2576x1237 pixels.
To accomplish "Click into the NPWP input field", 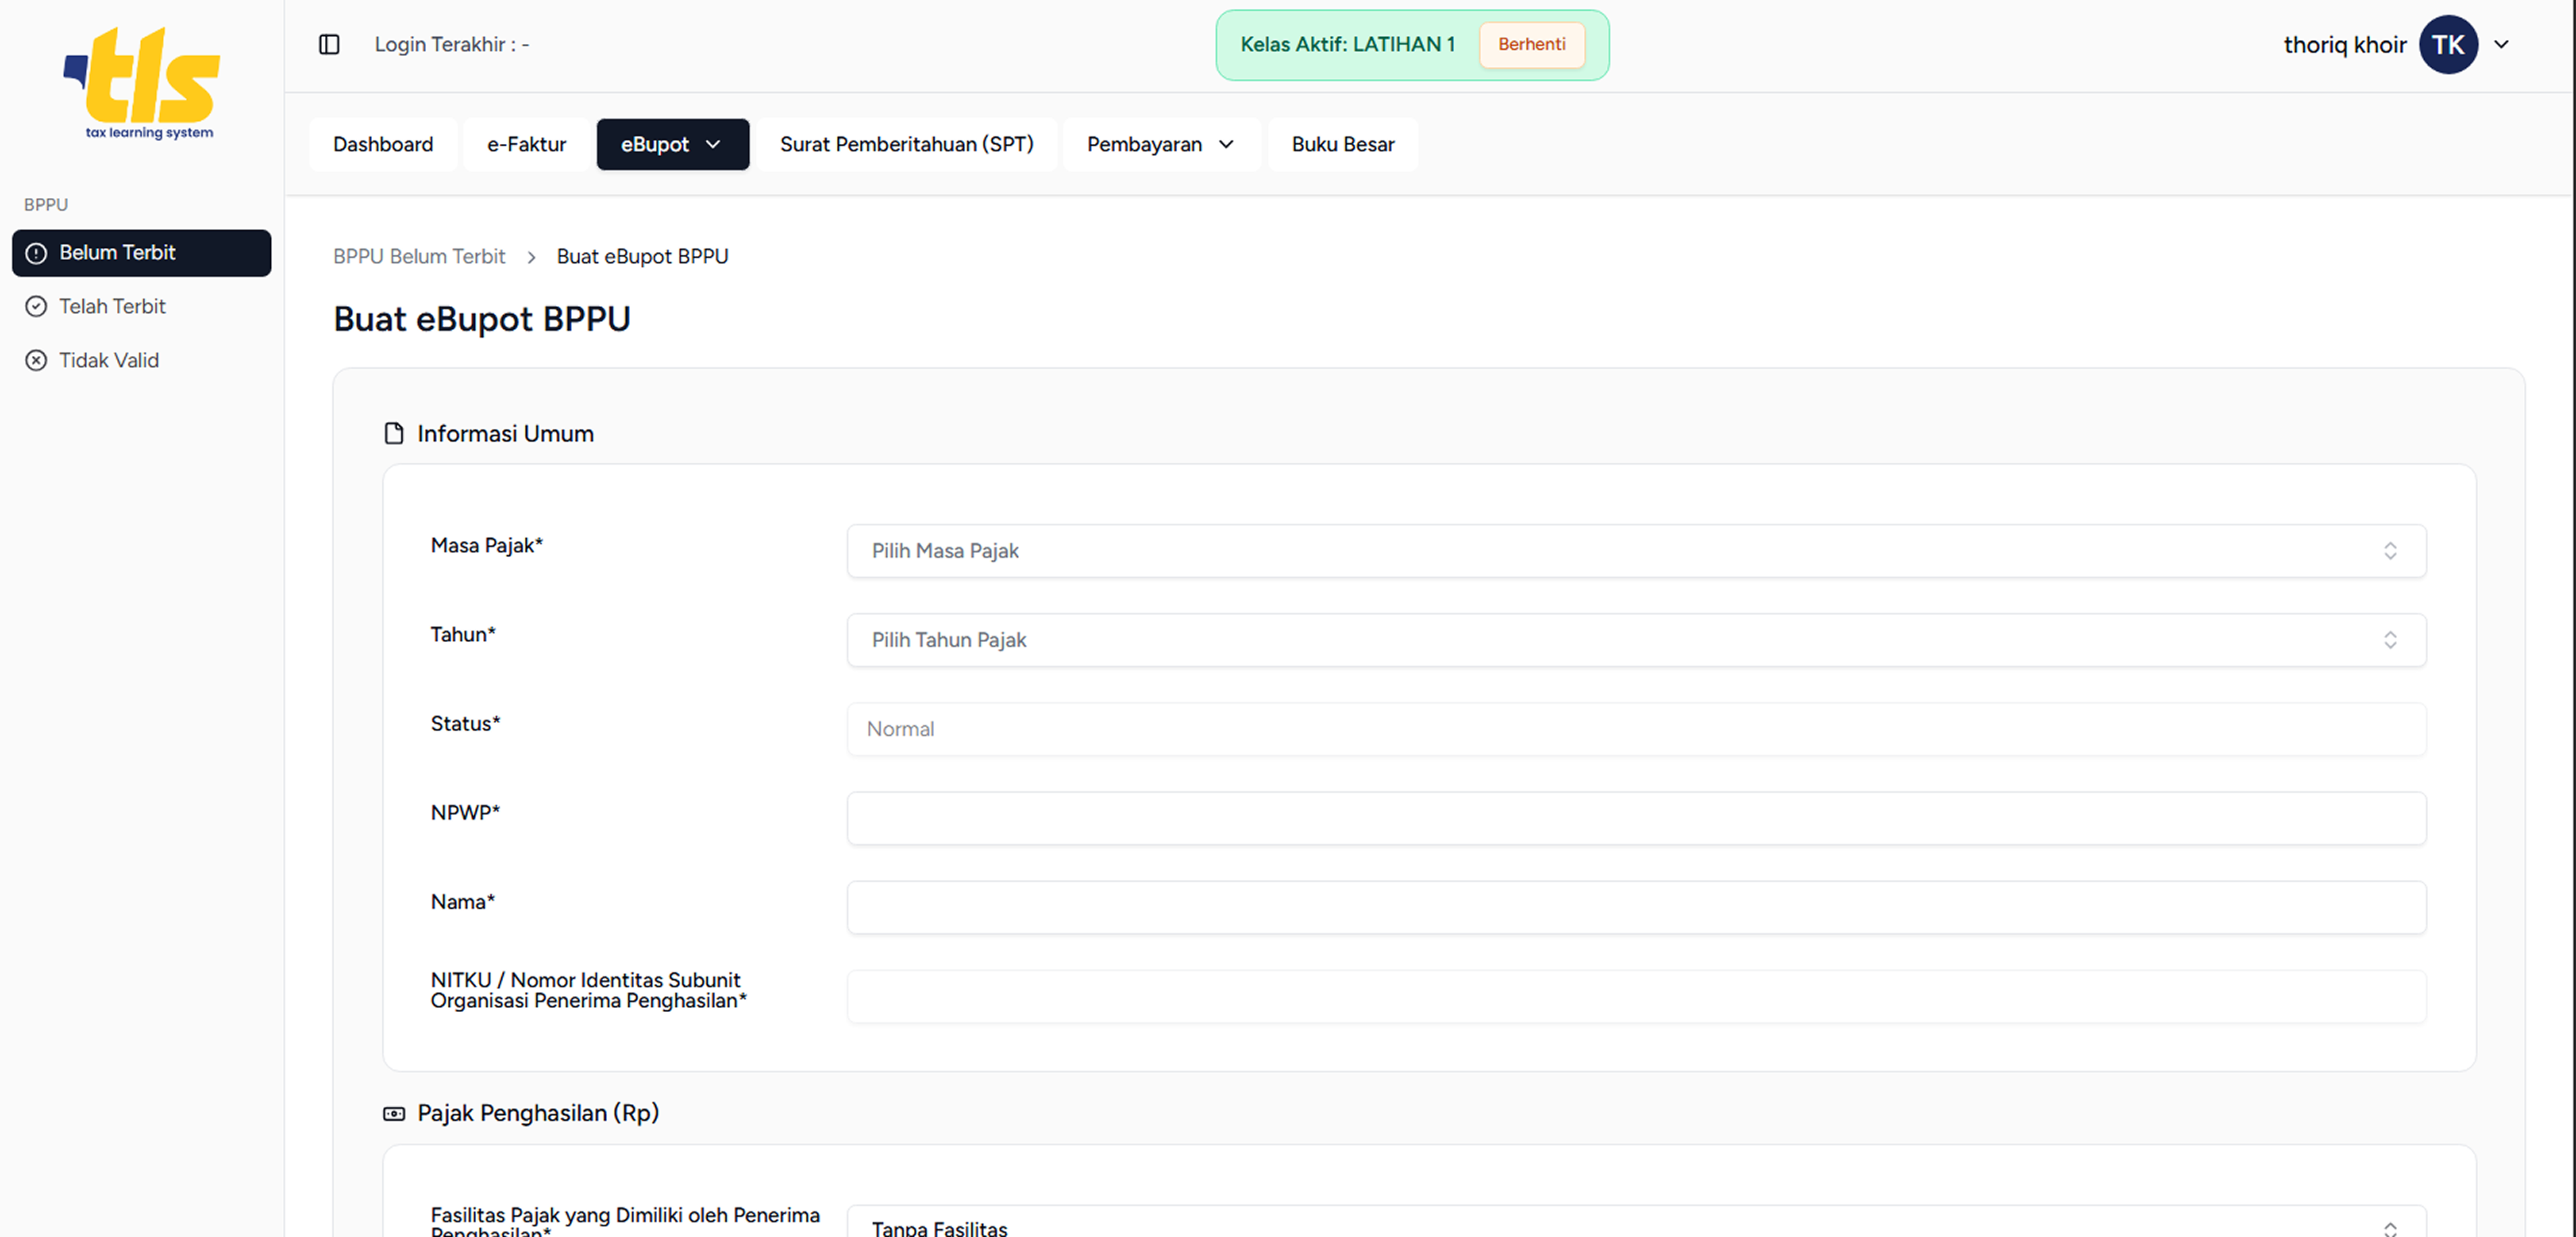I will [1636, 818].
